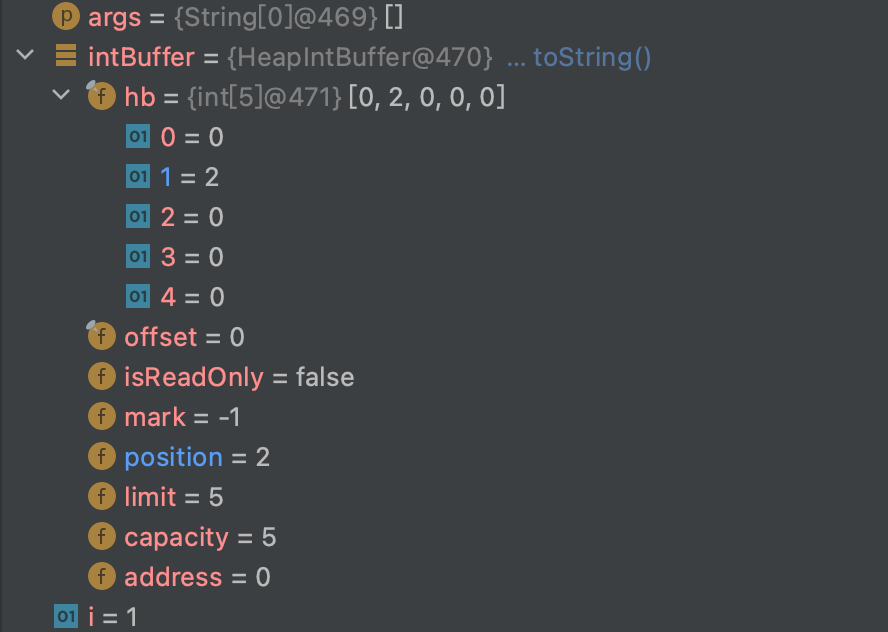Select the mark = -1 field

click(x=182, y=417)
